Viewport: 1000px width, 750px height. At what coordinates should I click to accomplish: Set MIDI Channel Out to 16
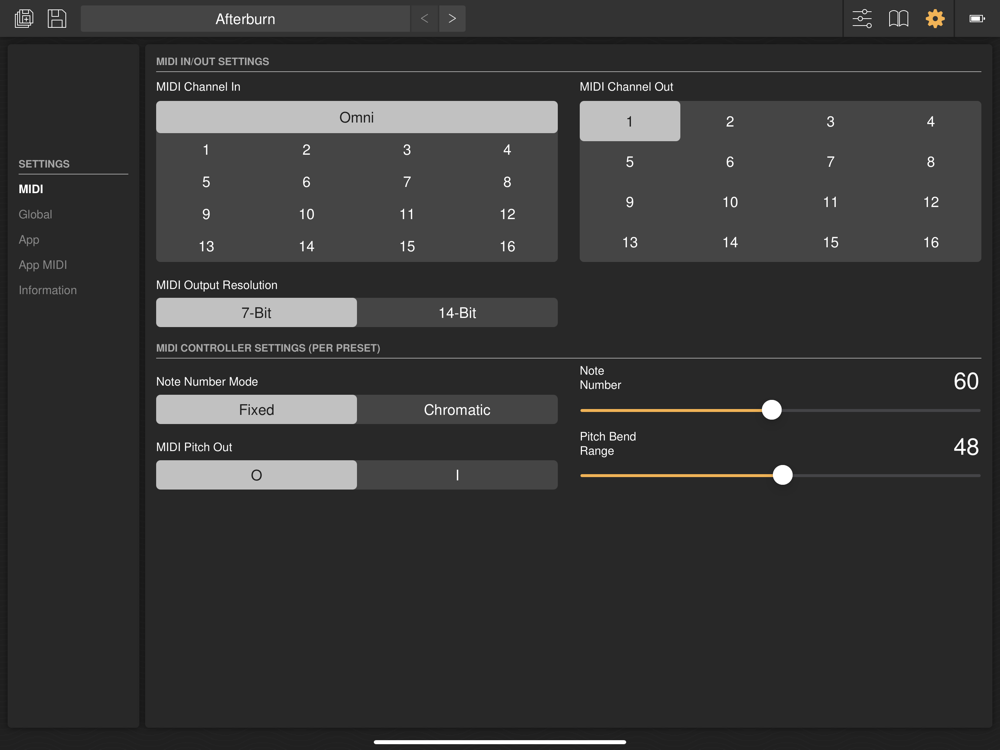coord(930,242)
